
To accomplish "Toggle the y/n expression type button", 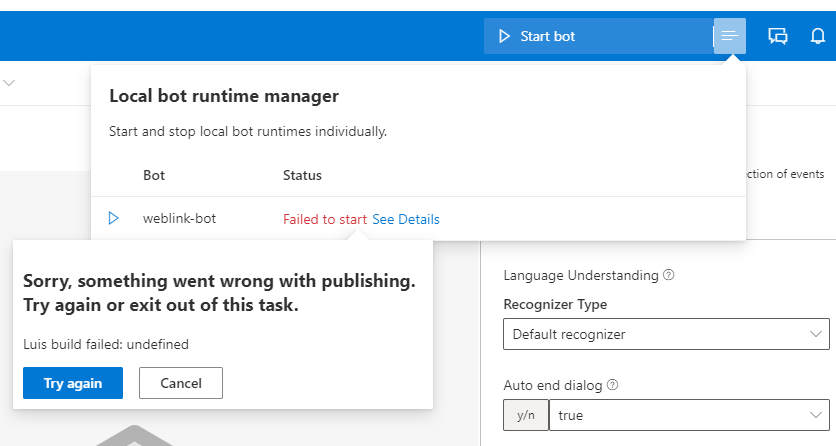I will tap(525, 415).
